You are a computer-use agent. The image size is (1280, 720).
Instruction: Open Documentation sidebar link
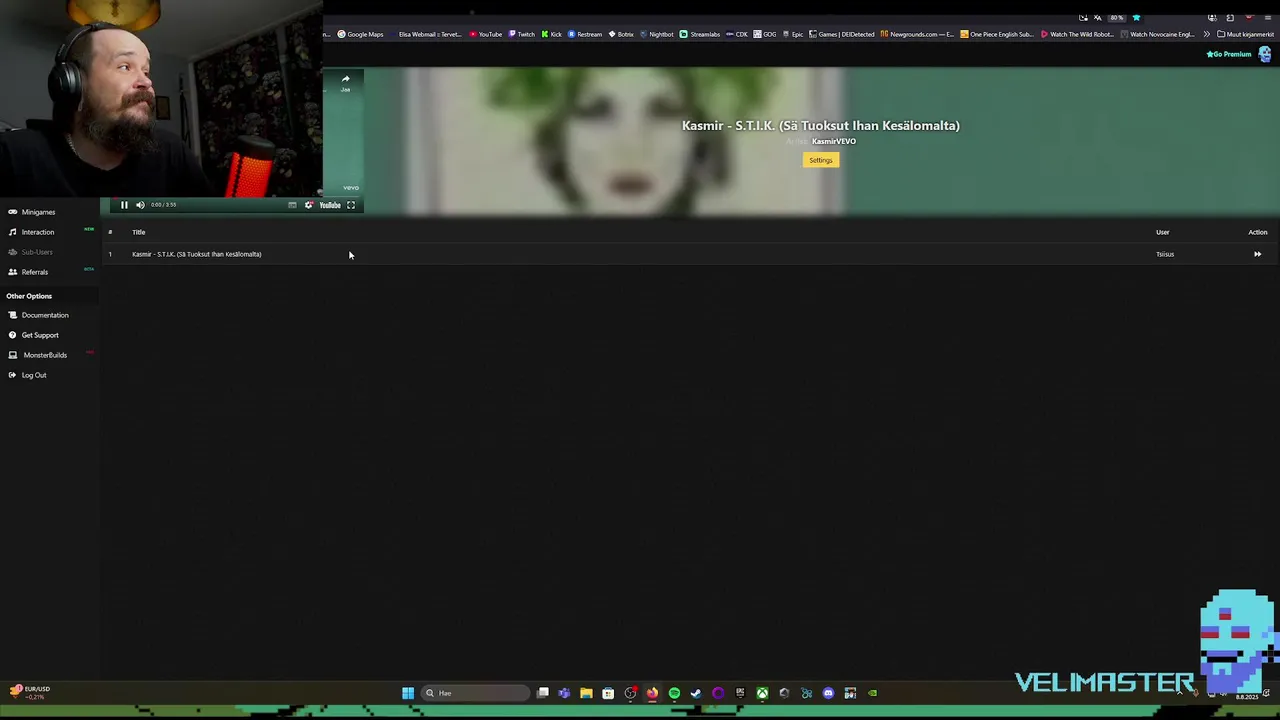(x=45, y=315)
